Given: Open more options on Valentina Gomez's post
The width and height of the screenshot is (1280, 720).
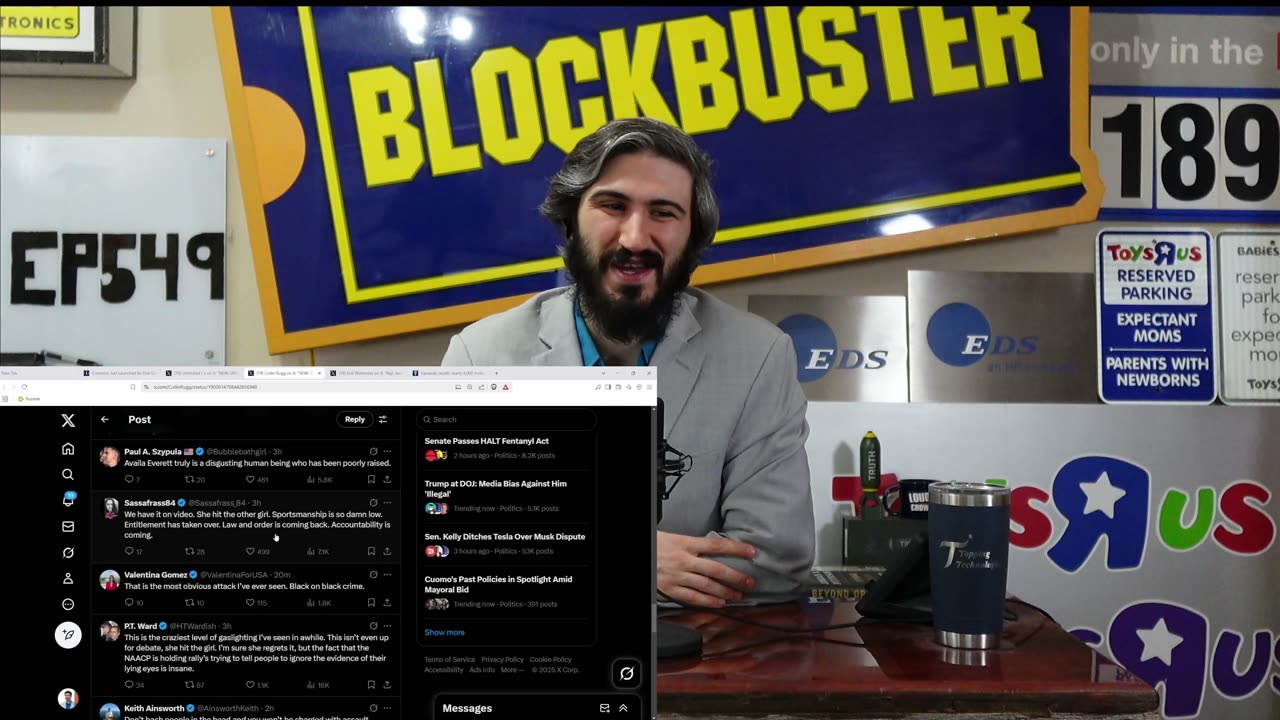Looking at the screenshot, I should click(387, 574).
